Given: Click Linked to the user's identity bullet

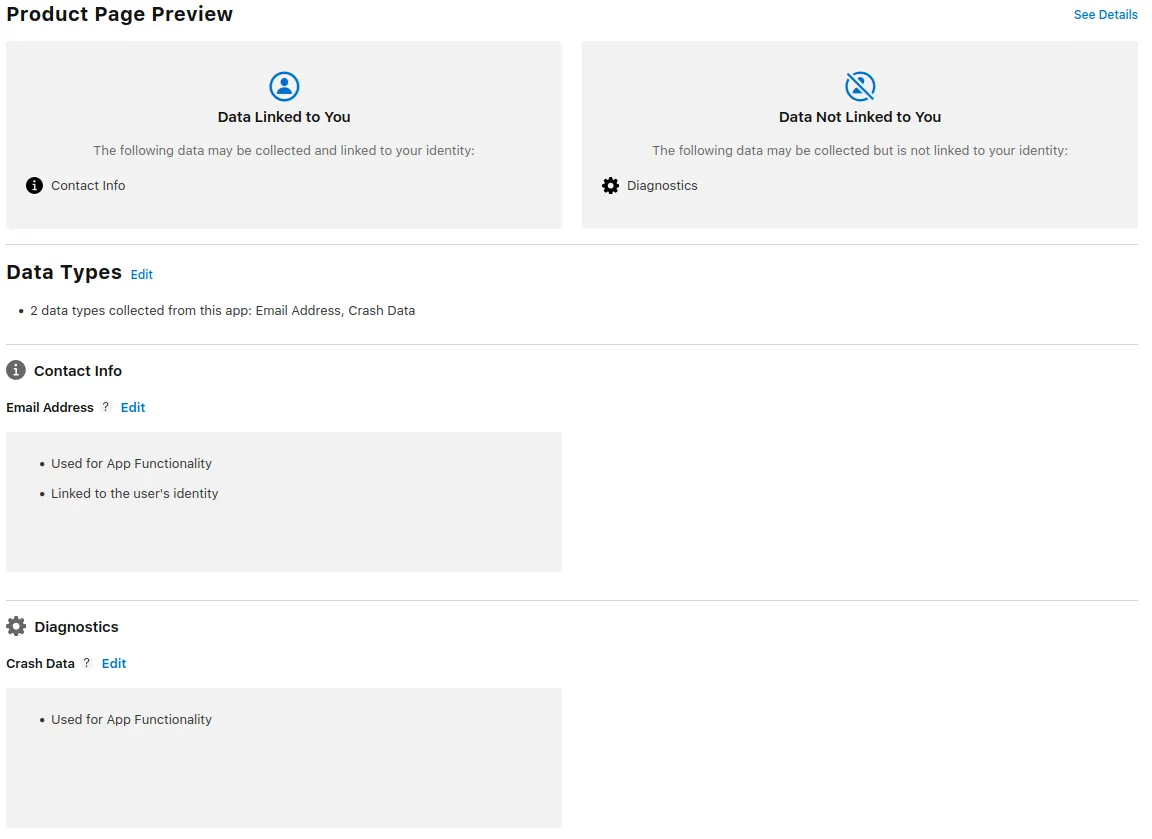Looking at the screenshot, I should coord(135,493).
